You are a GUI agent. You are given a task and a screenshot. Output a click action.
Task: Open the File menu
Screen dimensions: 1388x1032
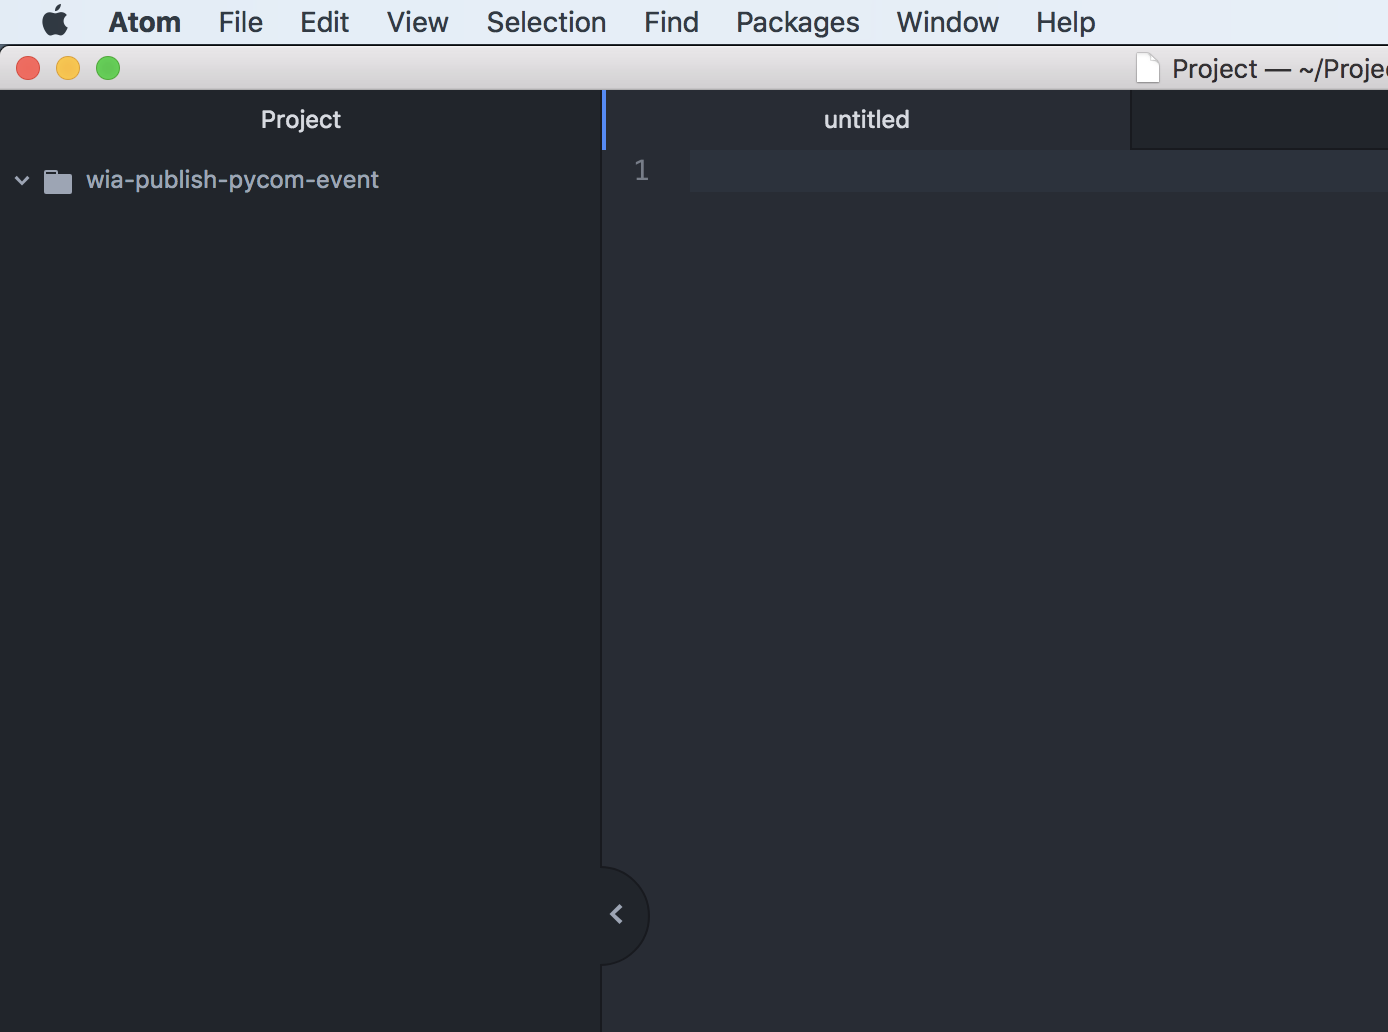(241, 22)
